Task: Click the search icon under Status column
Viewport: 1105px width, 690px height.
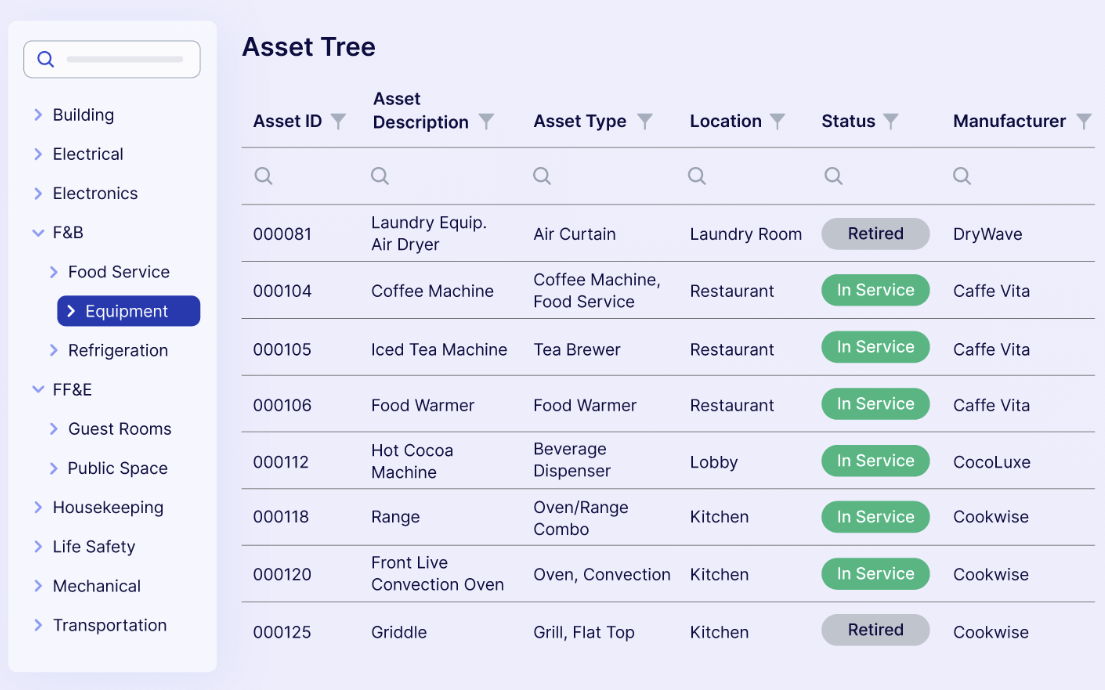Action: [833, 176]
